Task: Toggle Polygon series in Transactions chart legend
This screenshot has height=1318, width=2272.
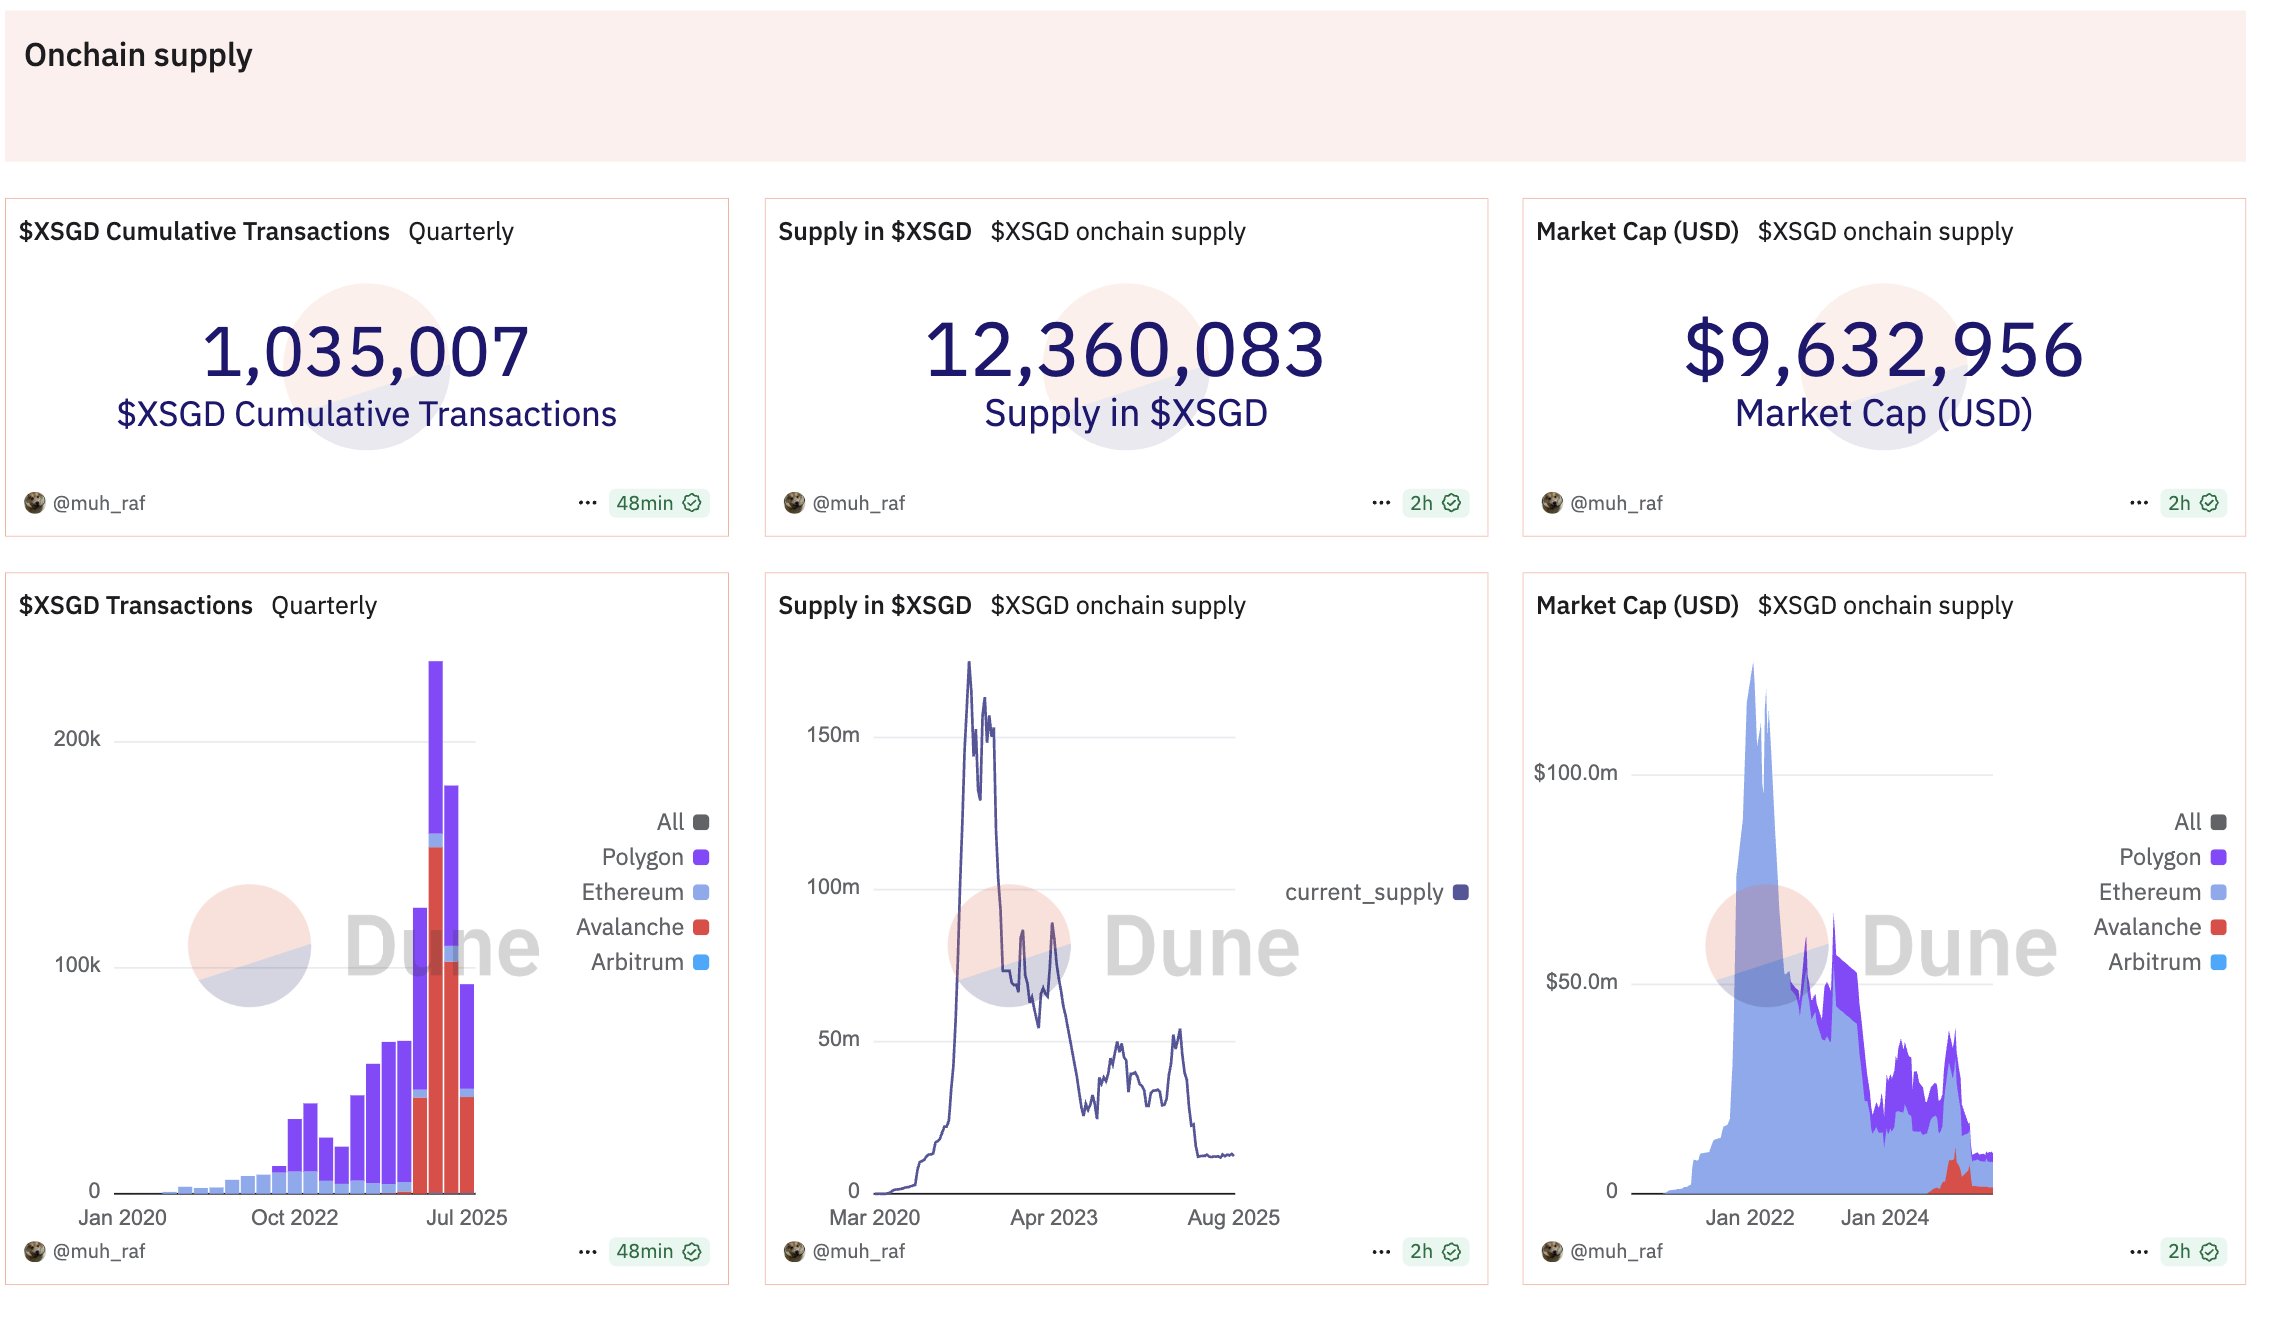Action: click(655, 857)
